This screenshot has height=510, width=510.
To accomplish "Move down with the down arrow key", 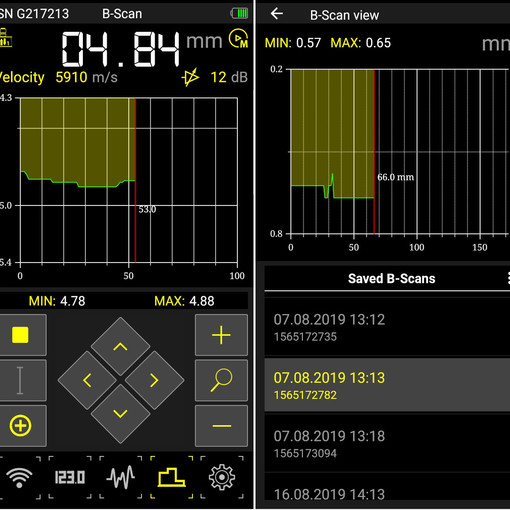I will (x=120, y=414).
